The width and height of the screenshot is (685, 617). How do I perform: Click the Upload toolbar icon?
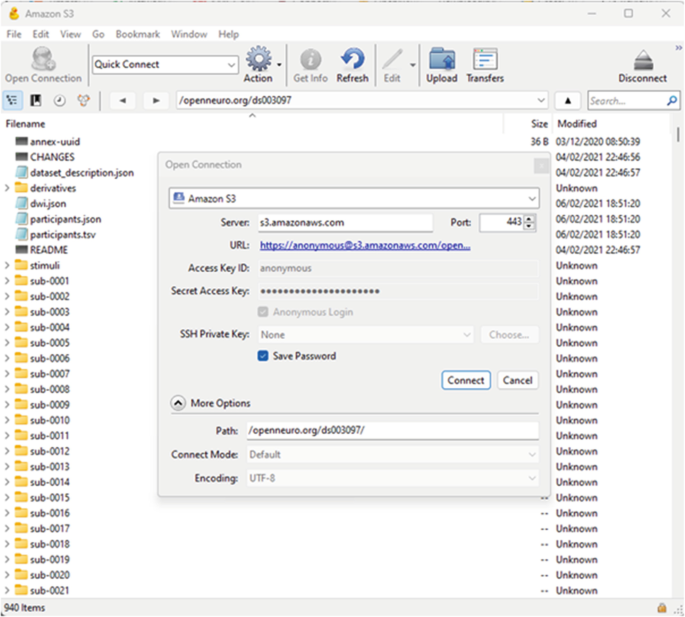click(442, 59)
